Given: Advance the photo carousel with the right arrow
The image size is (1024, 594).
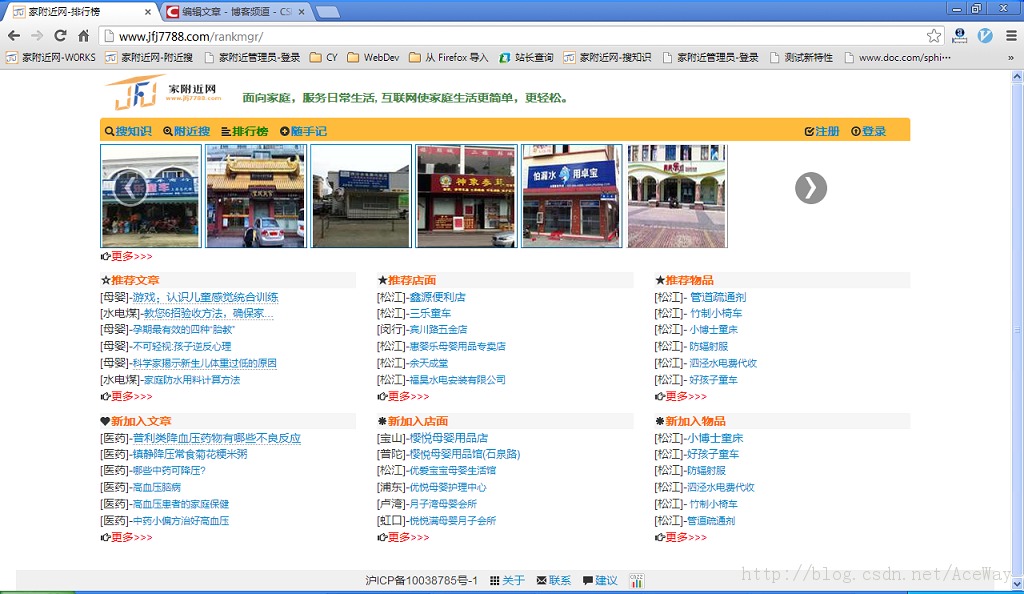Looking at the screenshot, I should coord(810,188).
